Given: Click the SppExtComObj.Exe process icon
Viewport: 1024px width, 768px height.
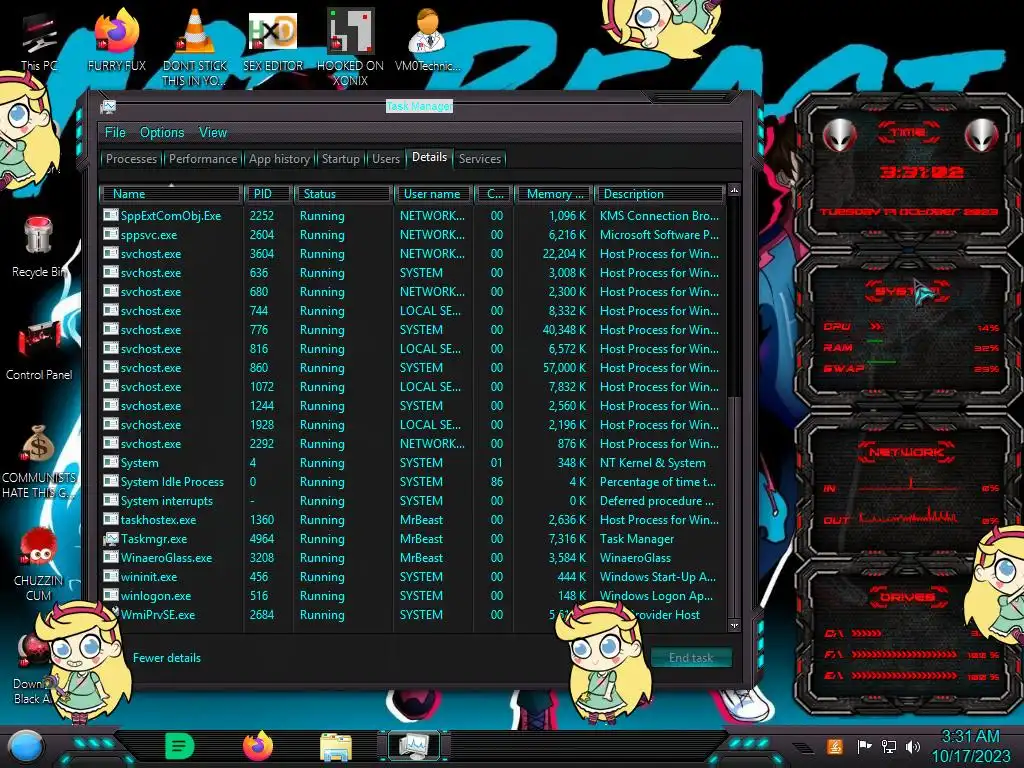Looking at the screenshot, I should tap(110, 215).
